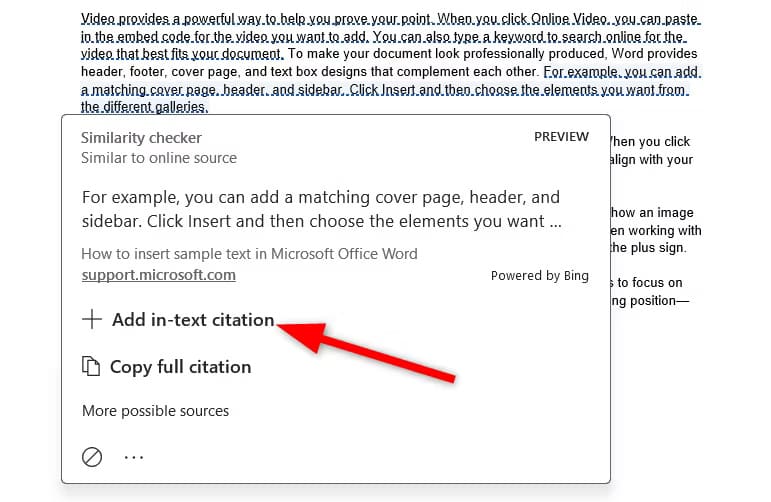Screen dimensions: 771x502
Task: Open the support.microsoft.com link
Action: point(158,275)
